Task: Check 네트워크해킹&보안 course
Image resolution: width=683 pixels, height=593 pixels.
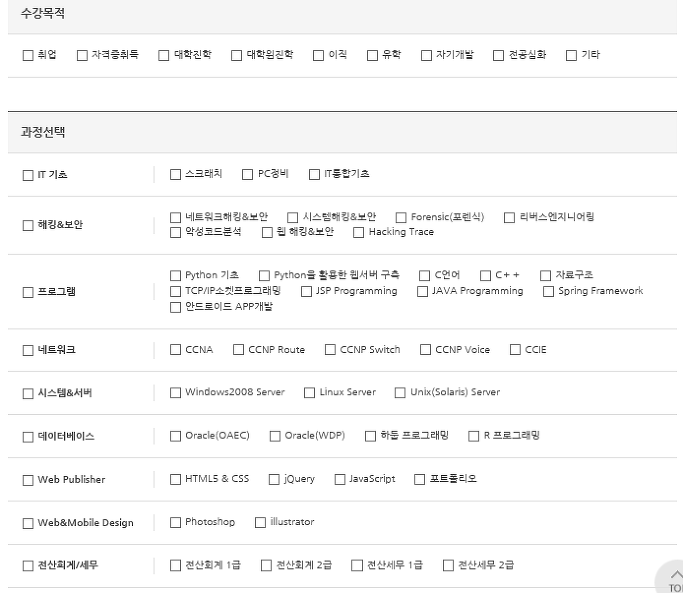Action: click(x=176, y=217)
